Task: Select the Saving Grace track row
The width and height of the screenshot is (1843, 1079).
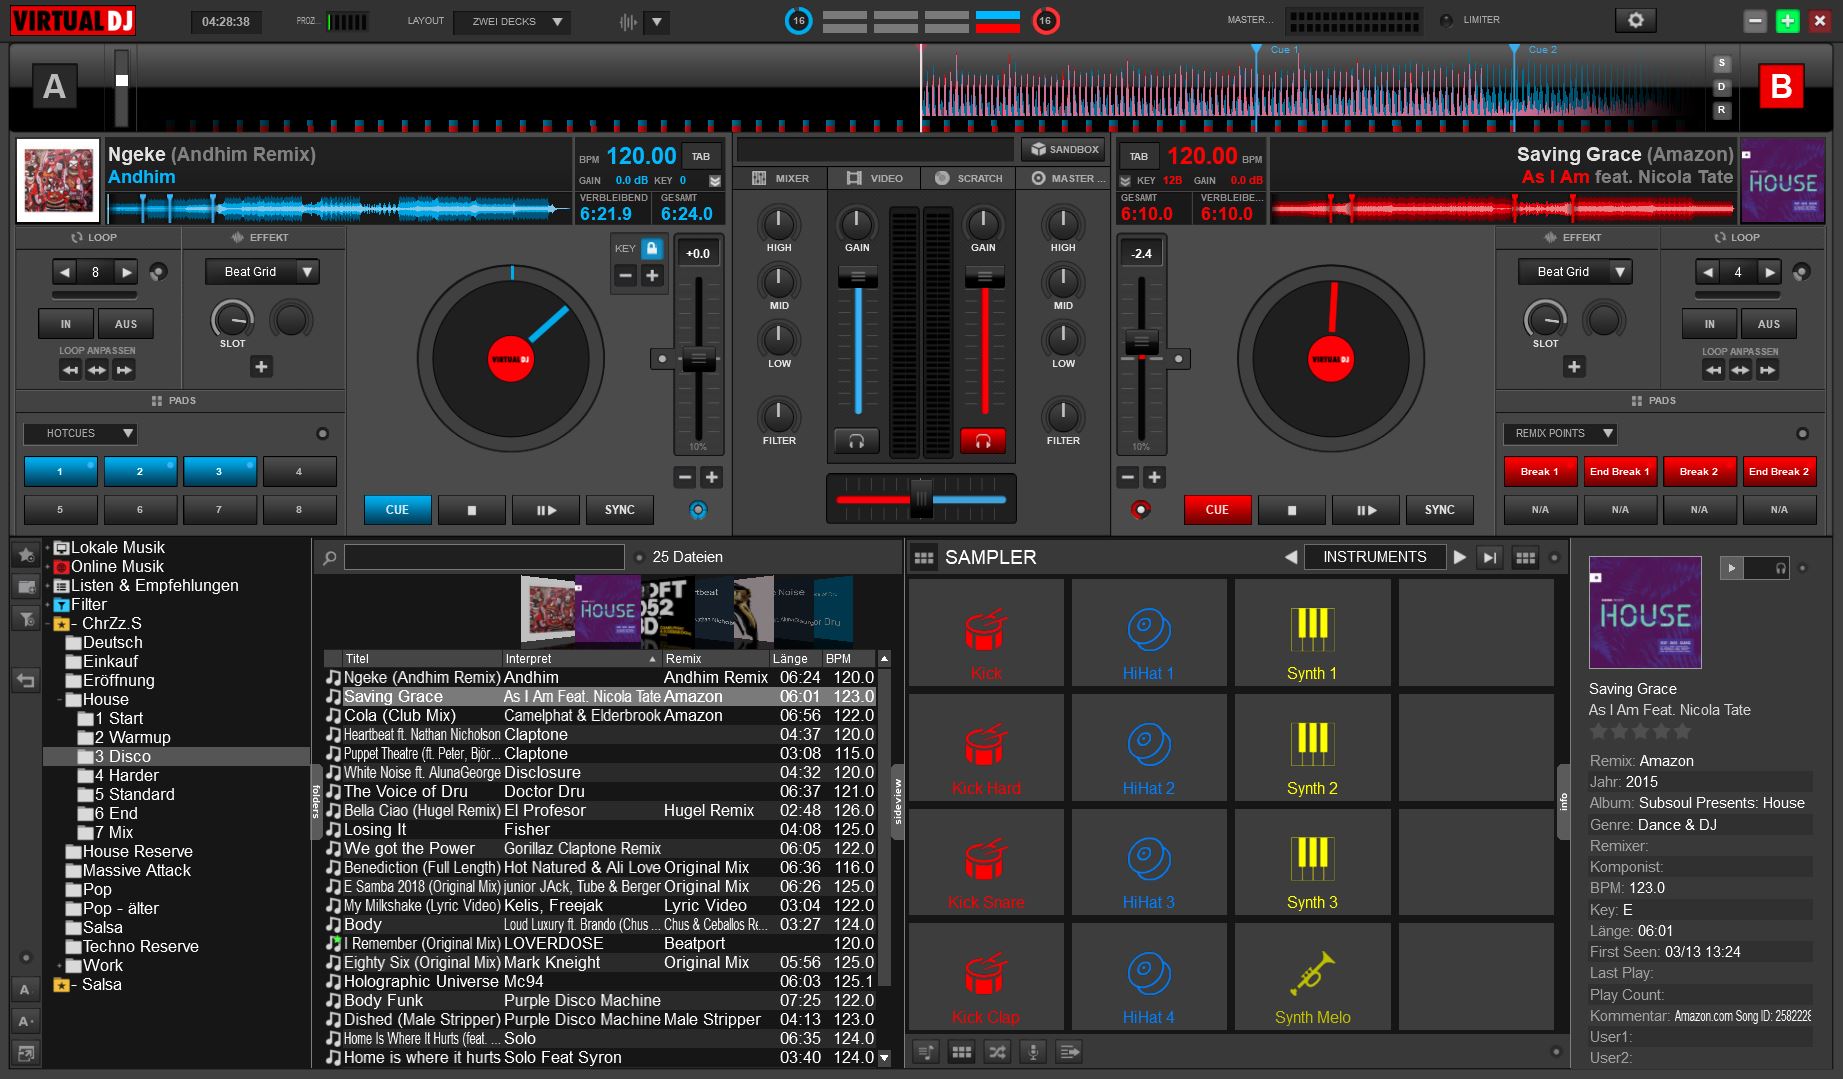Action: coord(600,696)
